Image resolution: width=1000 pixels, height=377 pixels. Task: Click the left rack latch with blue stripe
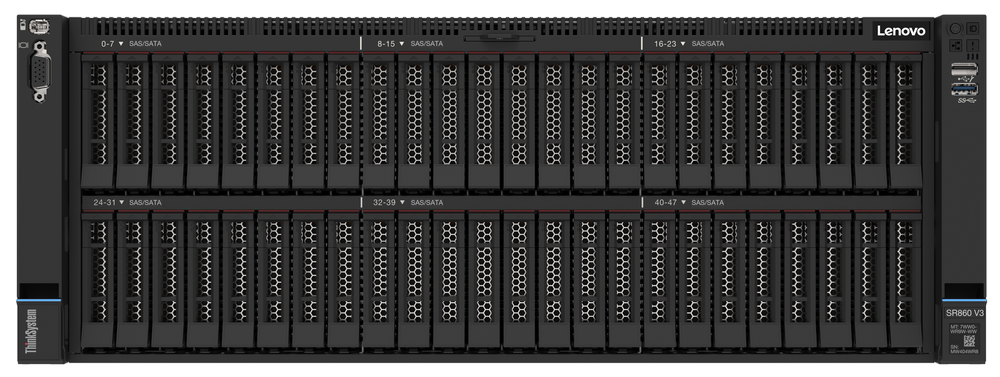(x=39, y=292)
